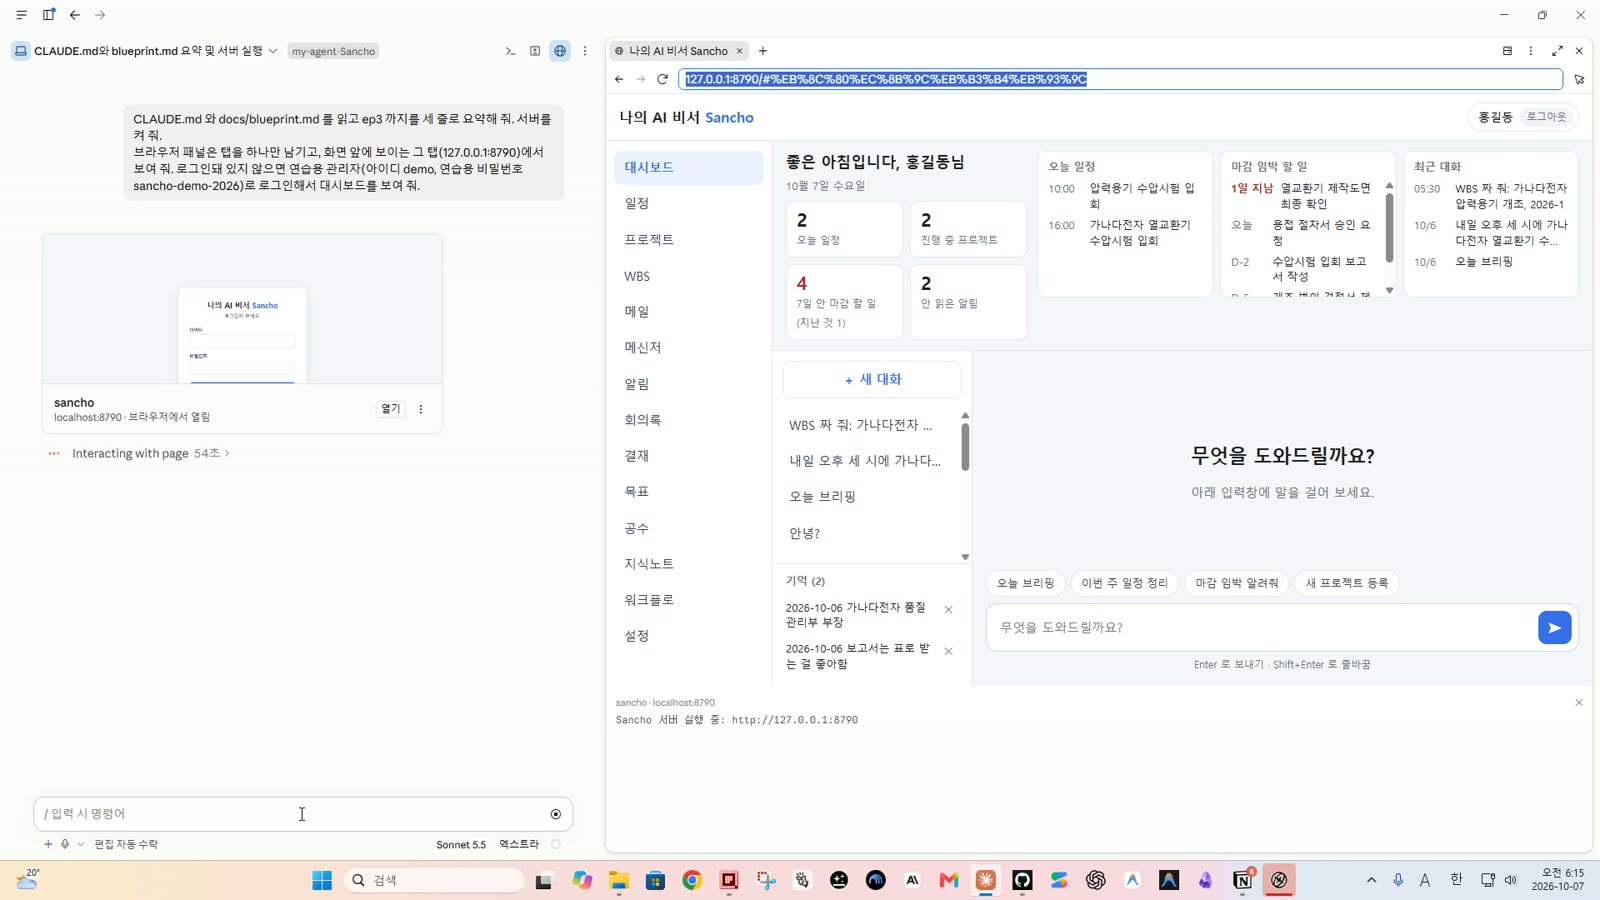Viewport: 1600px width, 900px height.
Task: Focus the 무엇을 도와드릴까요? chat input
Action: coord(1260,628)
